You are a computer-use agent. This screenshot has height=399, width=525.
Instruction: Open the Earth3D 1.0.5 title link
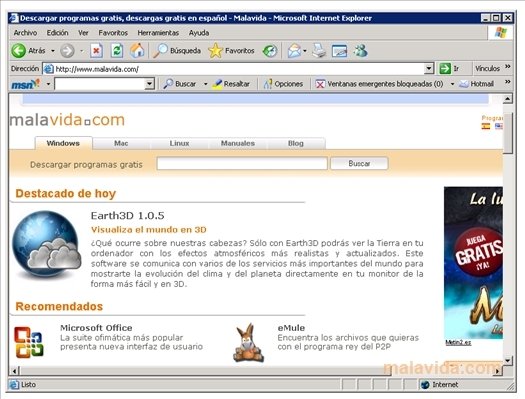pos(128,216)
